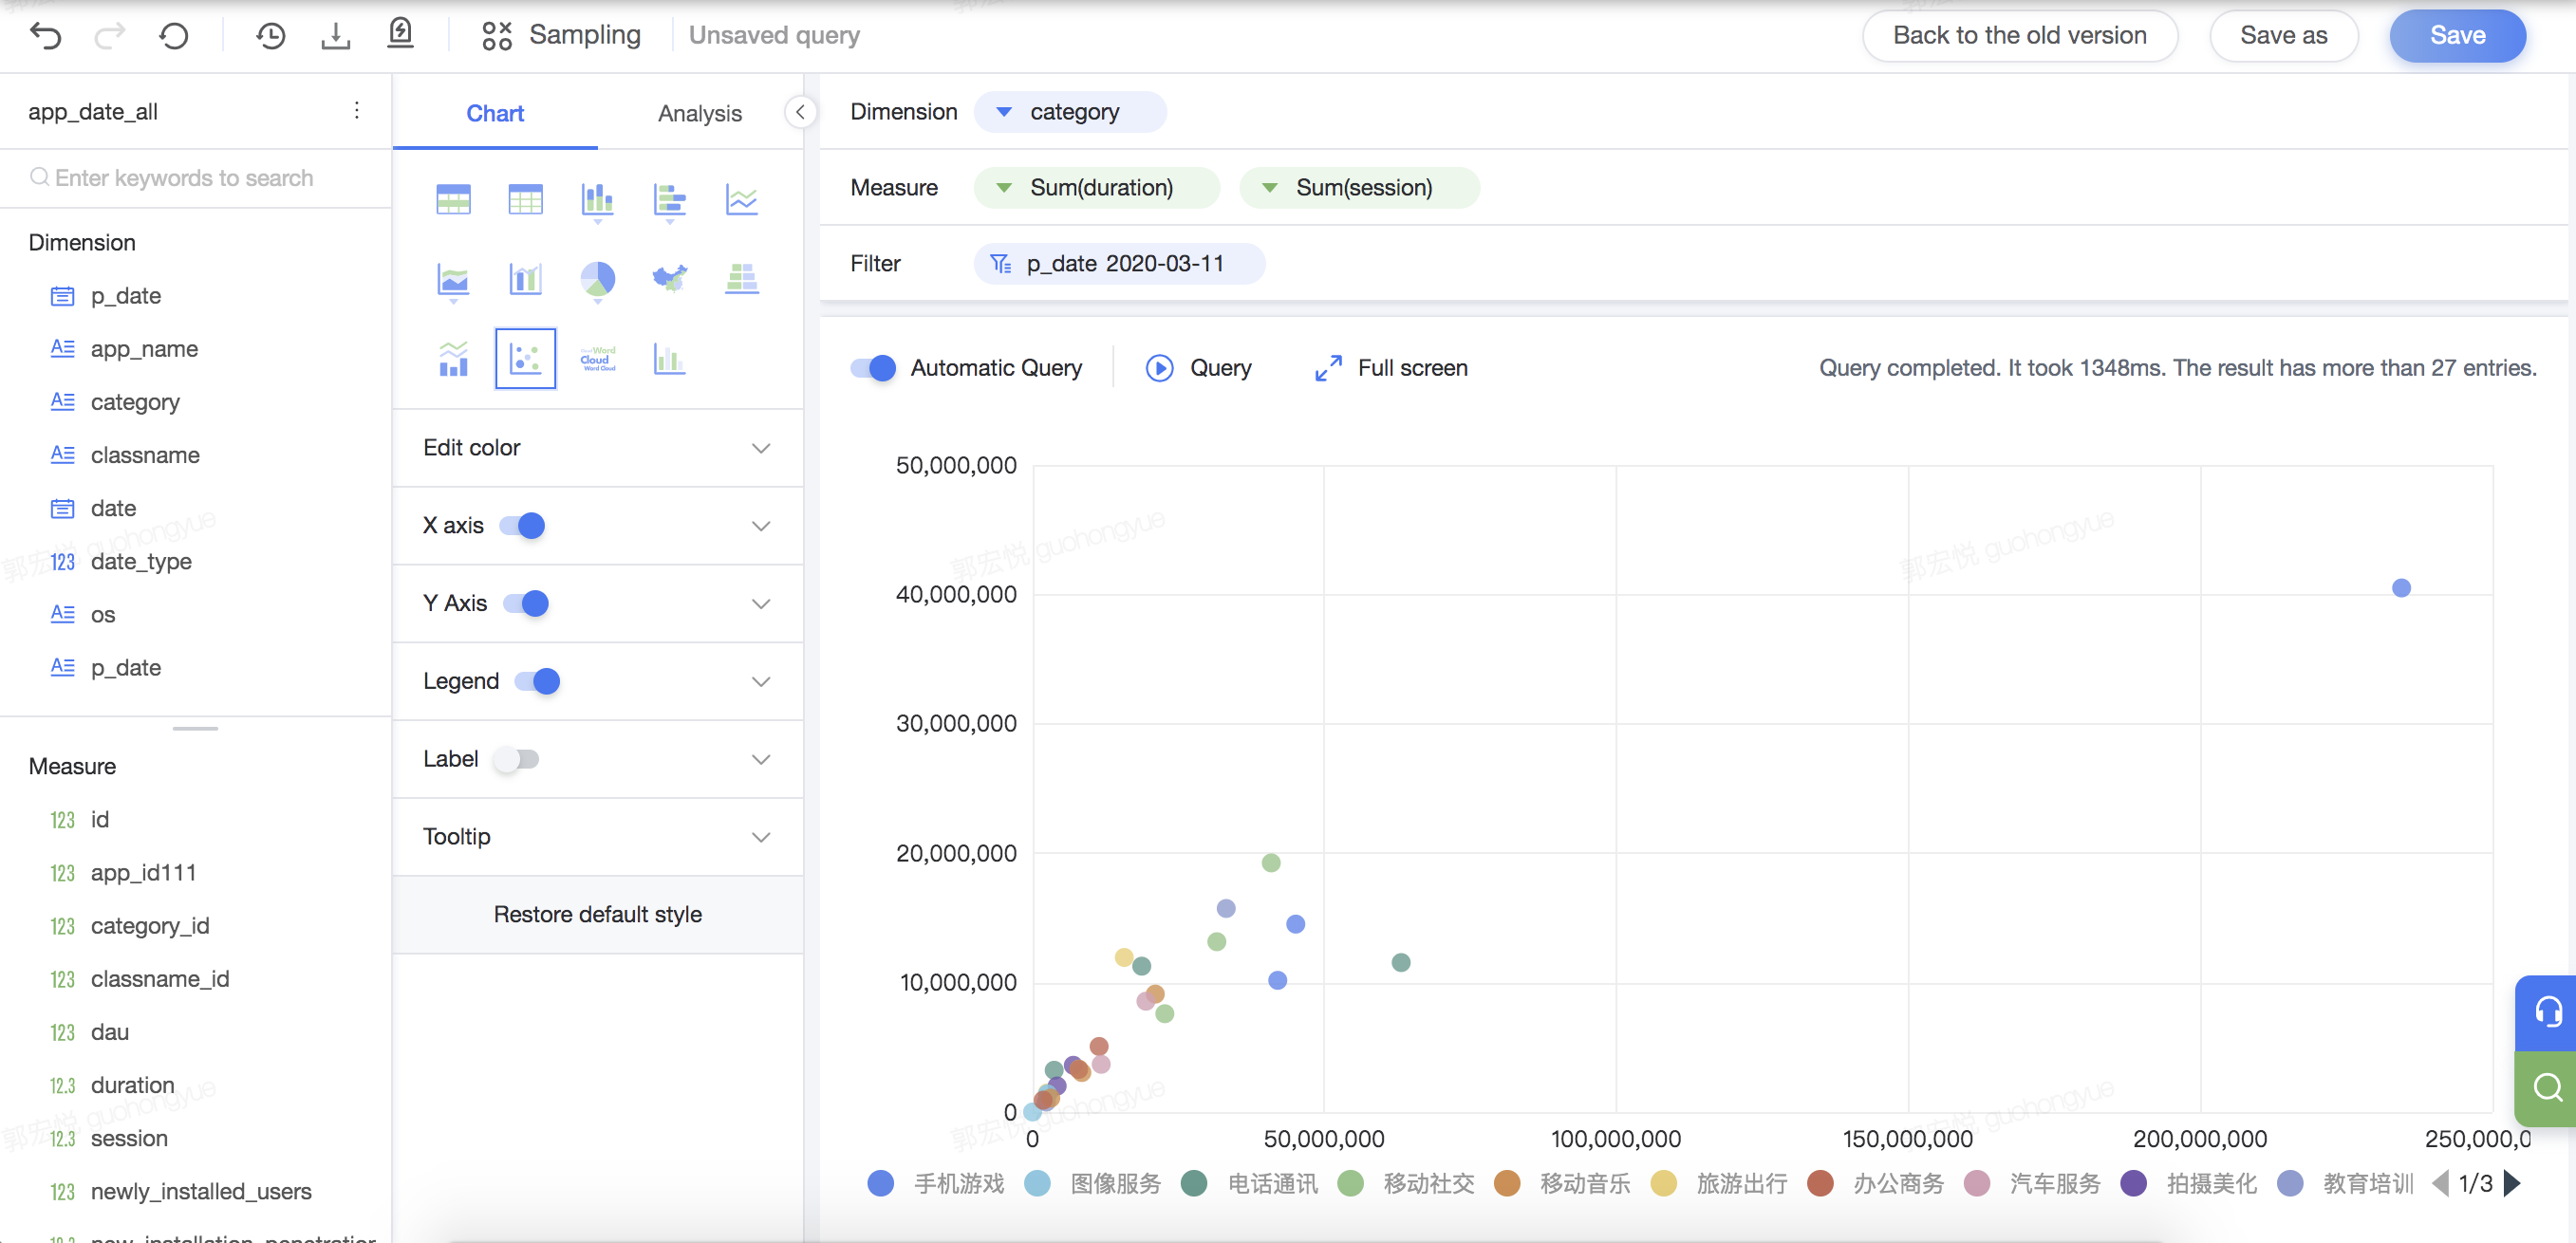2576x1243 pixels.
Task: Select the line chart type
Action: 742,200
